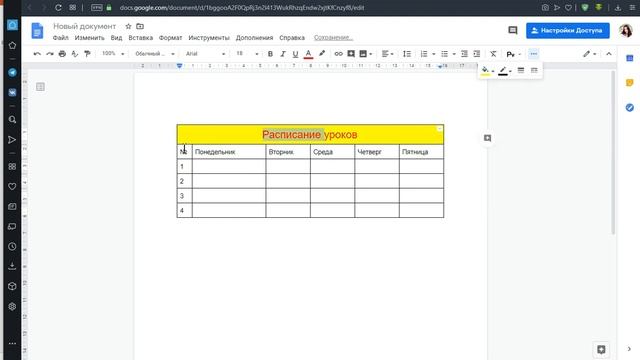Expand numbered list style arrow

coord(433,54)
